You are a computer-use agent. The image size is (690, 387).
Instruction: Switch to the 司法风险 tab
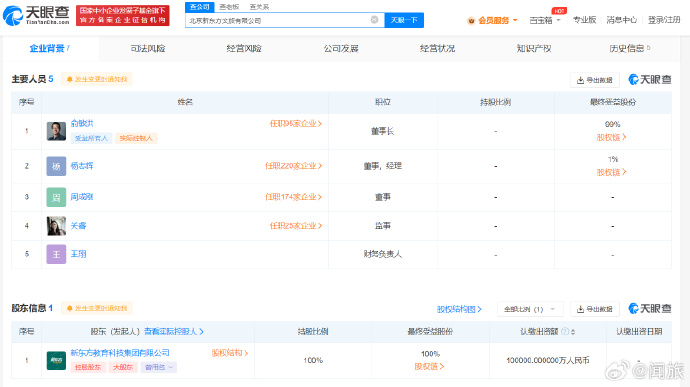[148, 48]
